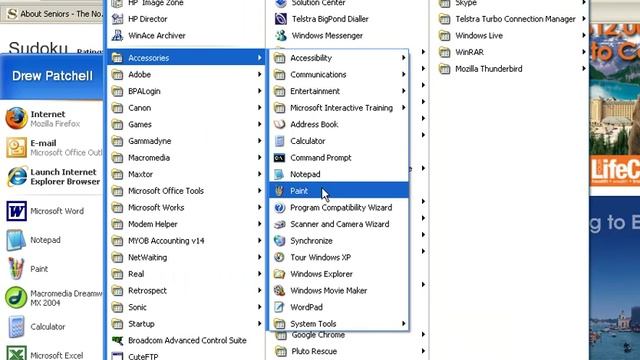Click the Solution Center icon
This screenshot has height=360, width=640.
click(281, 3)
